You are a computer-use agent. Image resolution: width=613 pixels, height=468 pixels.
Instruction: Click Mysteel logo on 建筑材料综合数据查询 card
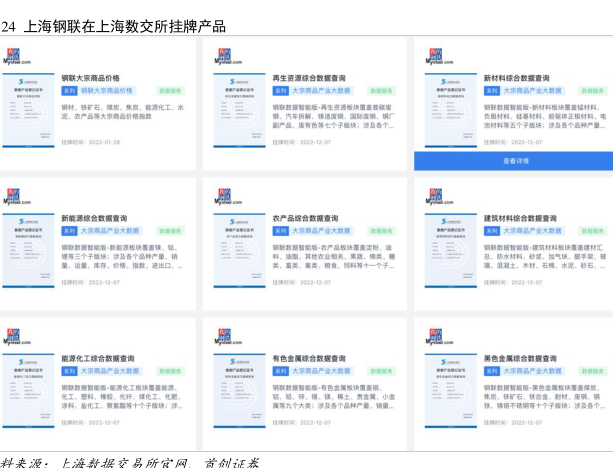(x=439, y=197)
